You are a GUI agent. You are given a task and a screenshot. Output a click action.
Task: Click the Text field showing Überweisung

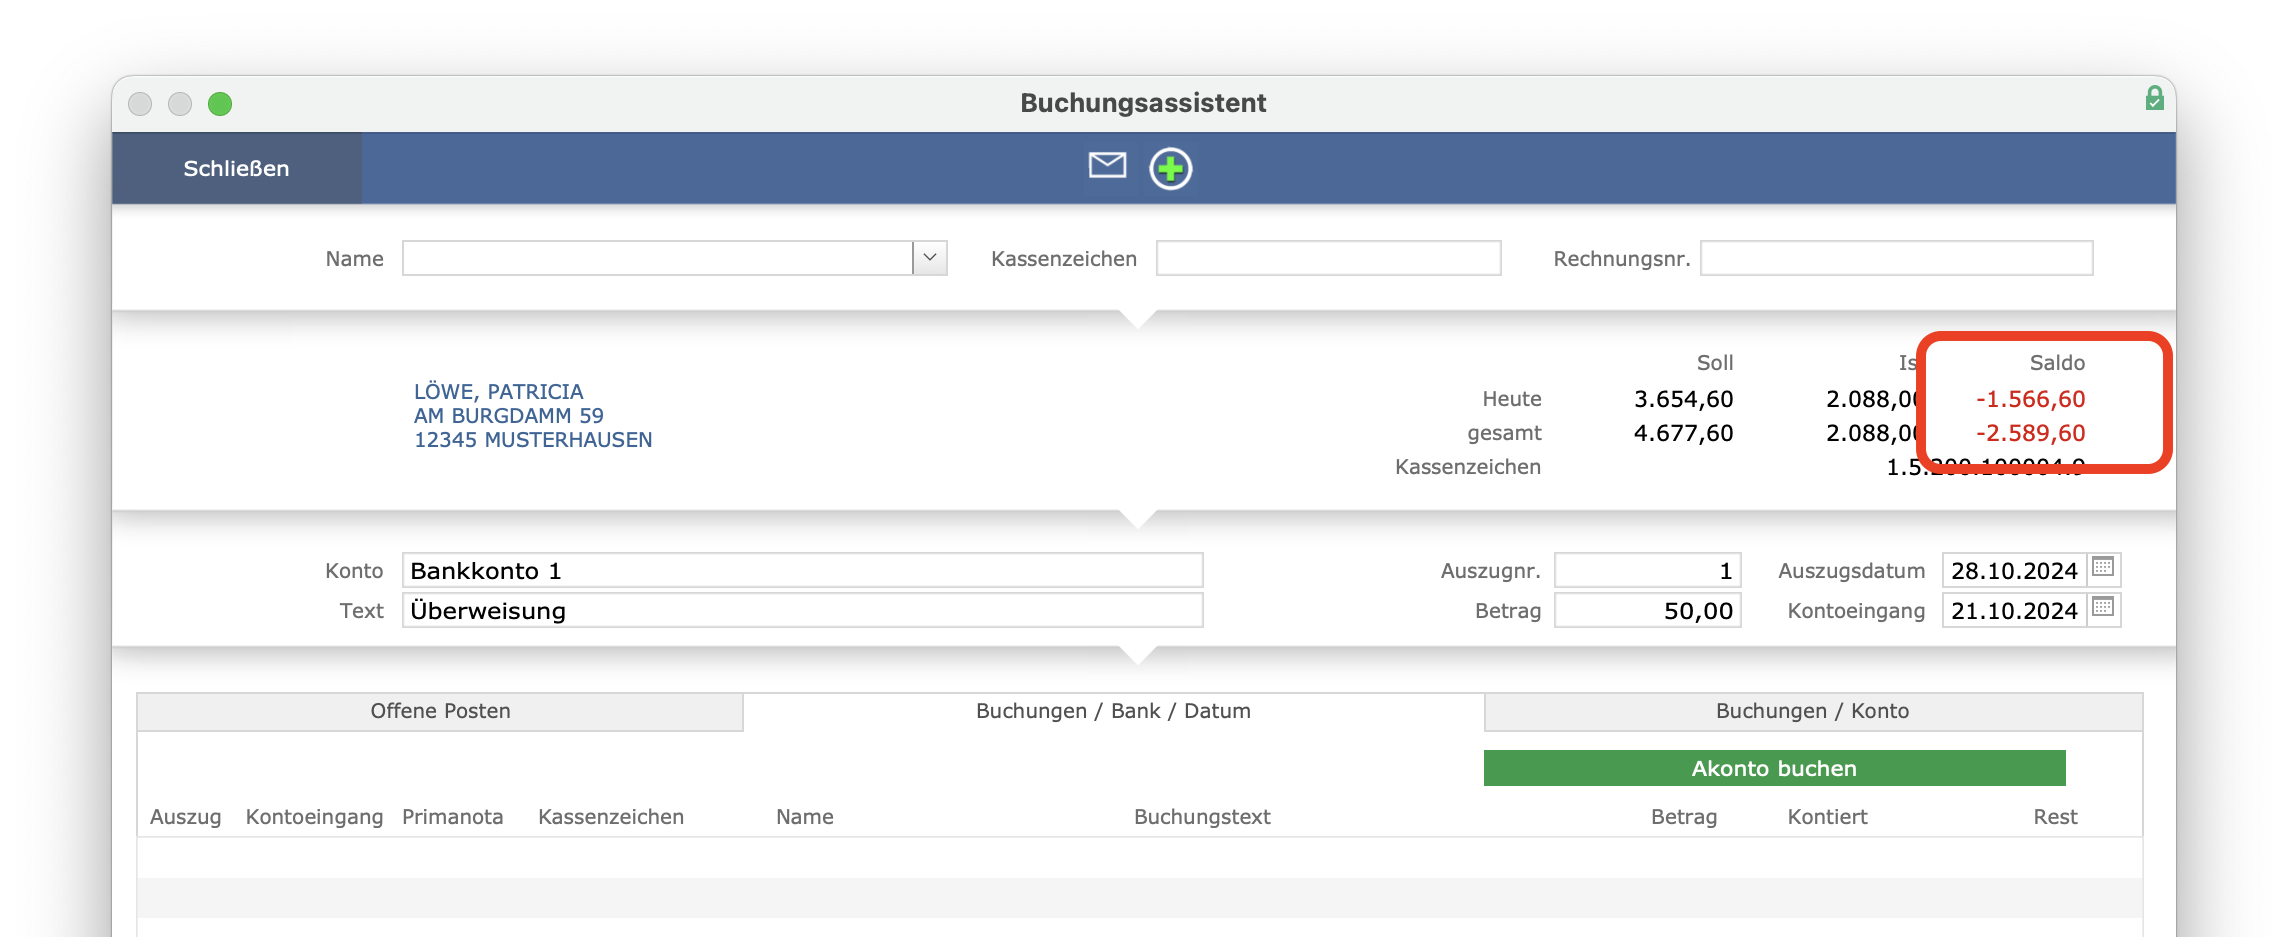click(802, 610)
